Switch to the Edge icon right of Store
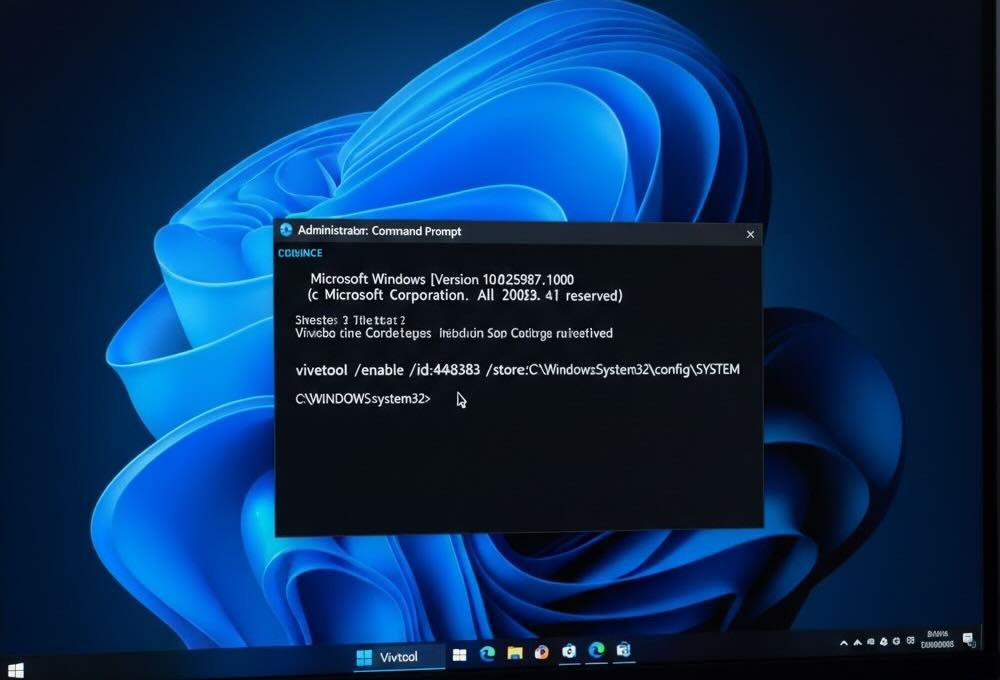 coord(597,651)
